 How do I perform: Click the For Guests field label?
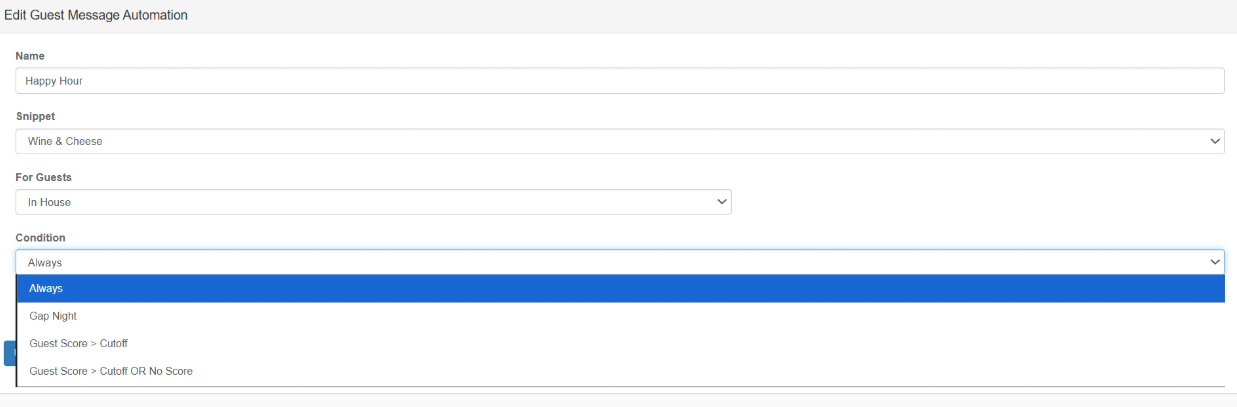[43, 177]
